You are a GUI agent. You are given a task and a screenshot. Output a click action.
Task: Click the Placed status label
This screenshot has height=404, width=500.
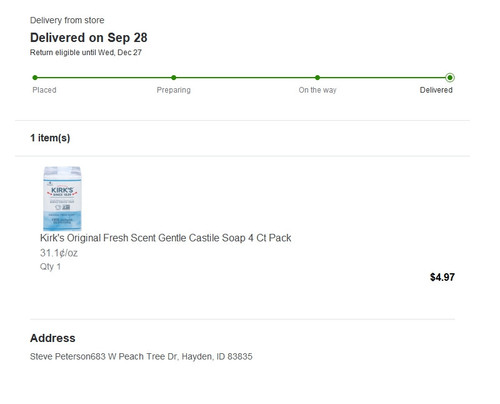(44, 90)
